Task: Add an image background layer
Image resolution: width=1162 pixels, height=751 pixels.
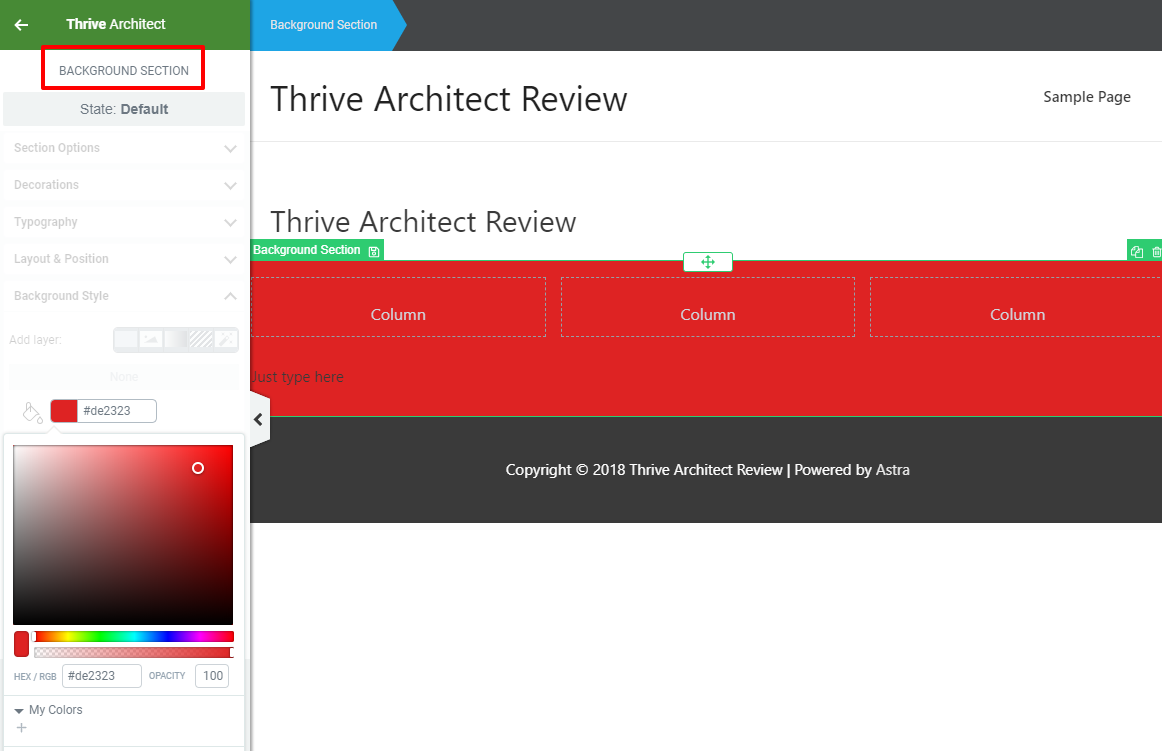Action: [150, 339]
